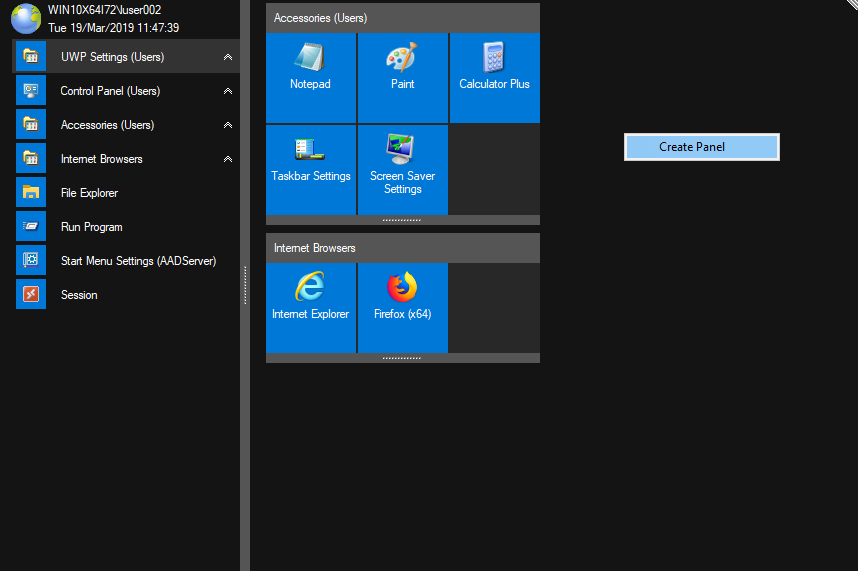Open the Notepad tile

point(310,78)
